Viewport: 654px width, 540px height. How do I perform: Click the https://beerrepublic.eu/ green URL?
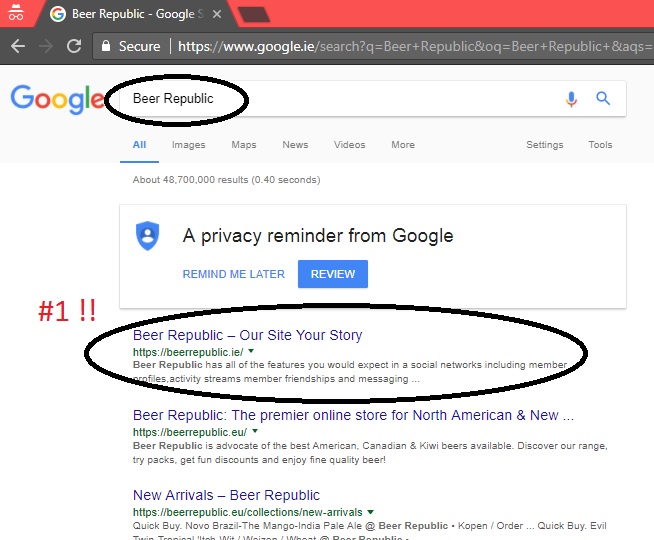pos(190,432)
